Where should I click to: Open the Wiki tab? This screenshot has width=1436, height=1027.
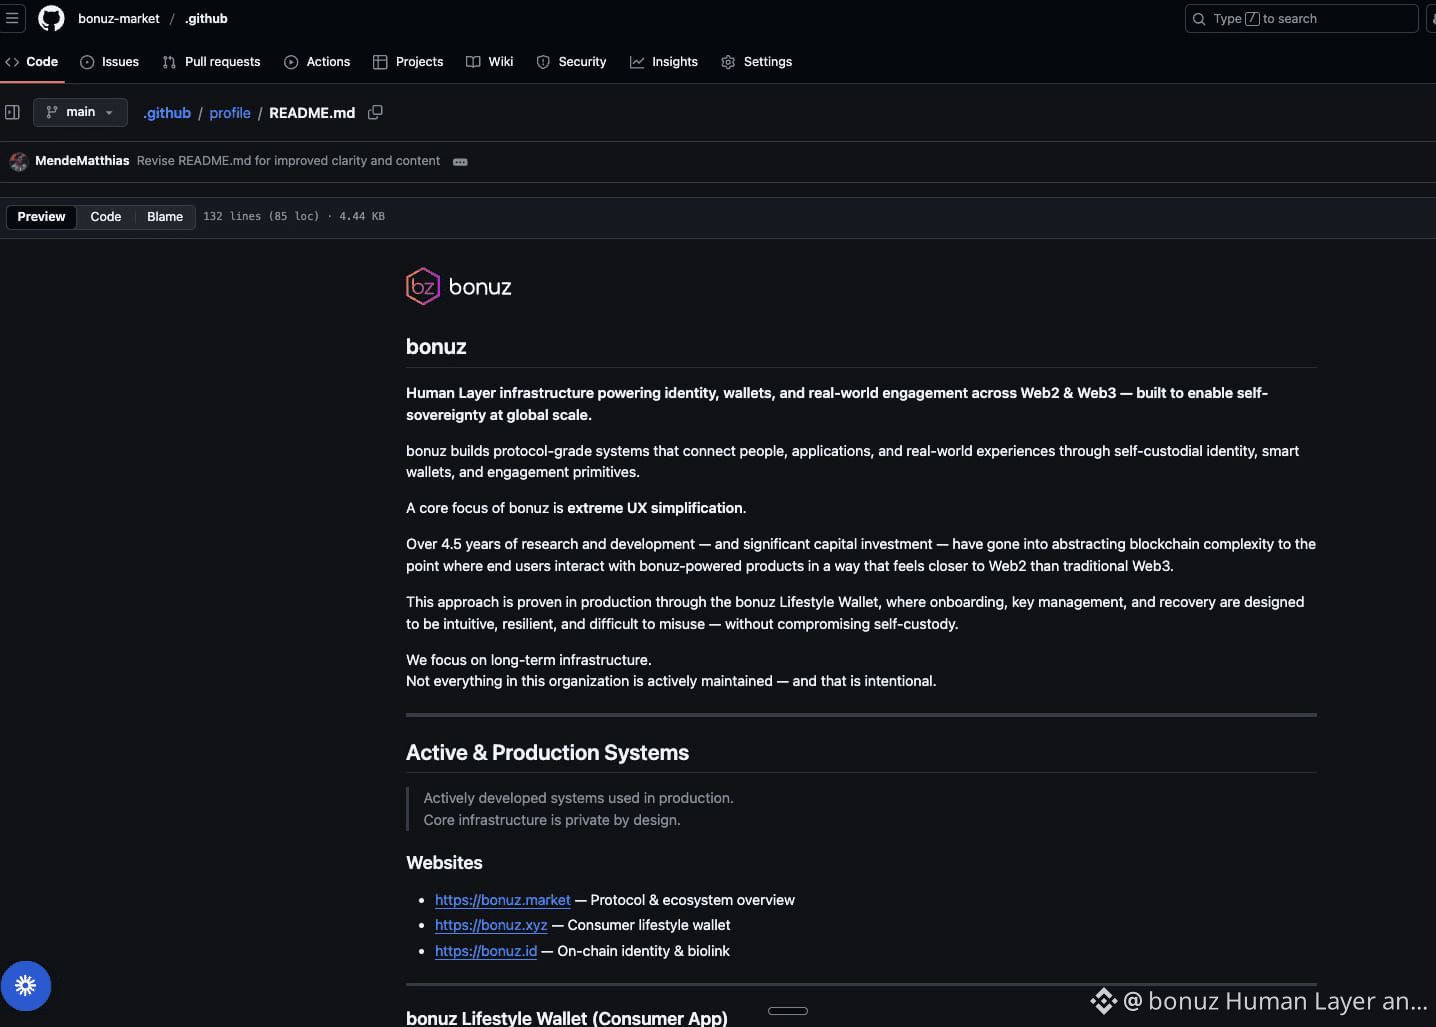(x=490, y=62)
